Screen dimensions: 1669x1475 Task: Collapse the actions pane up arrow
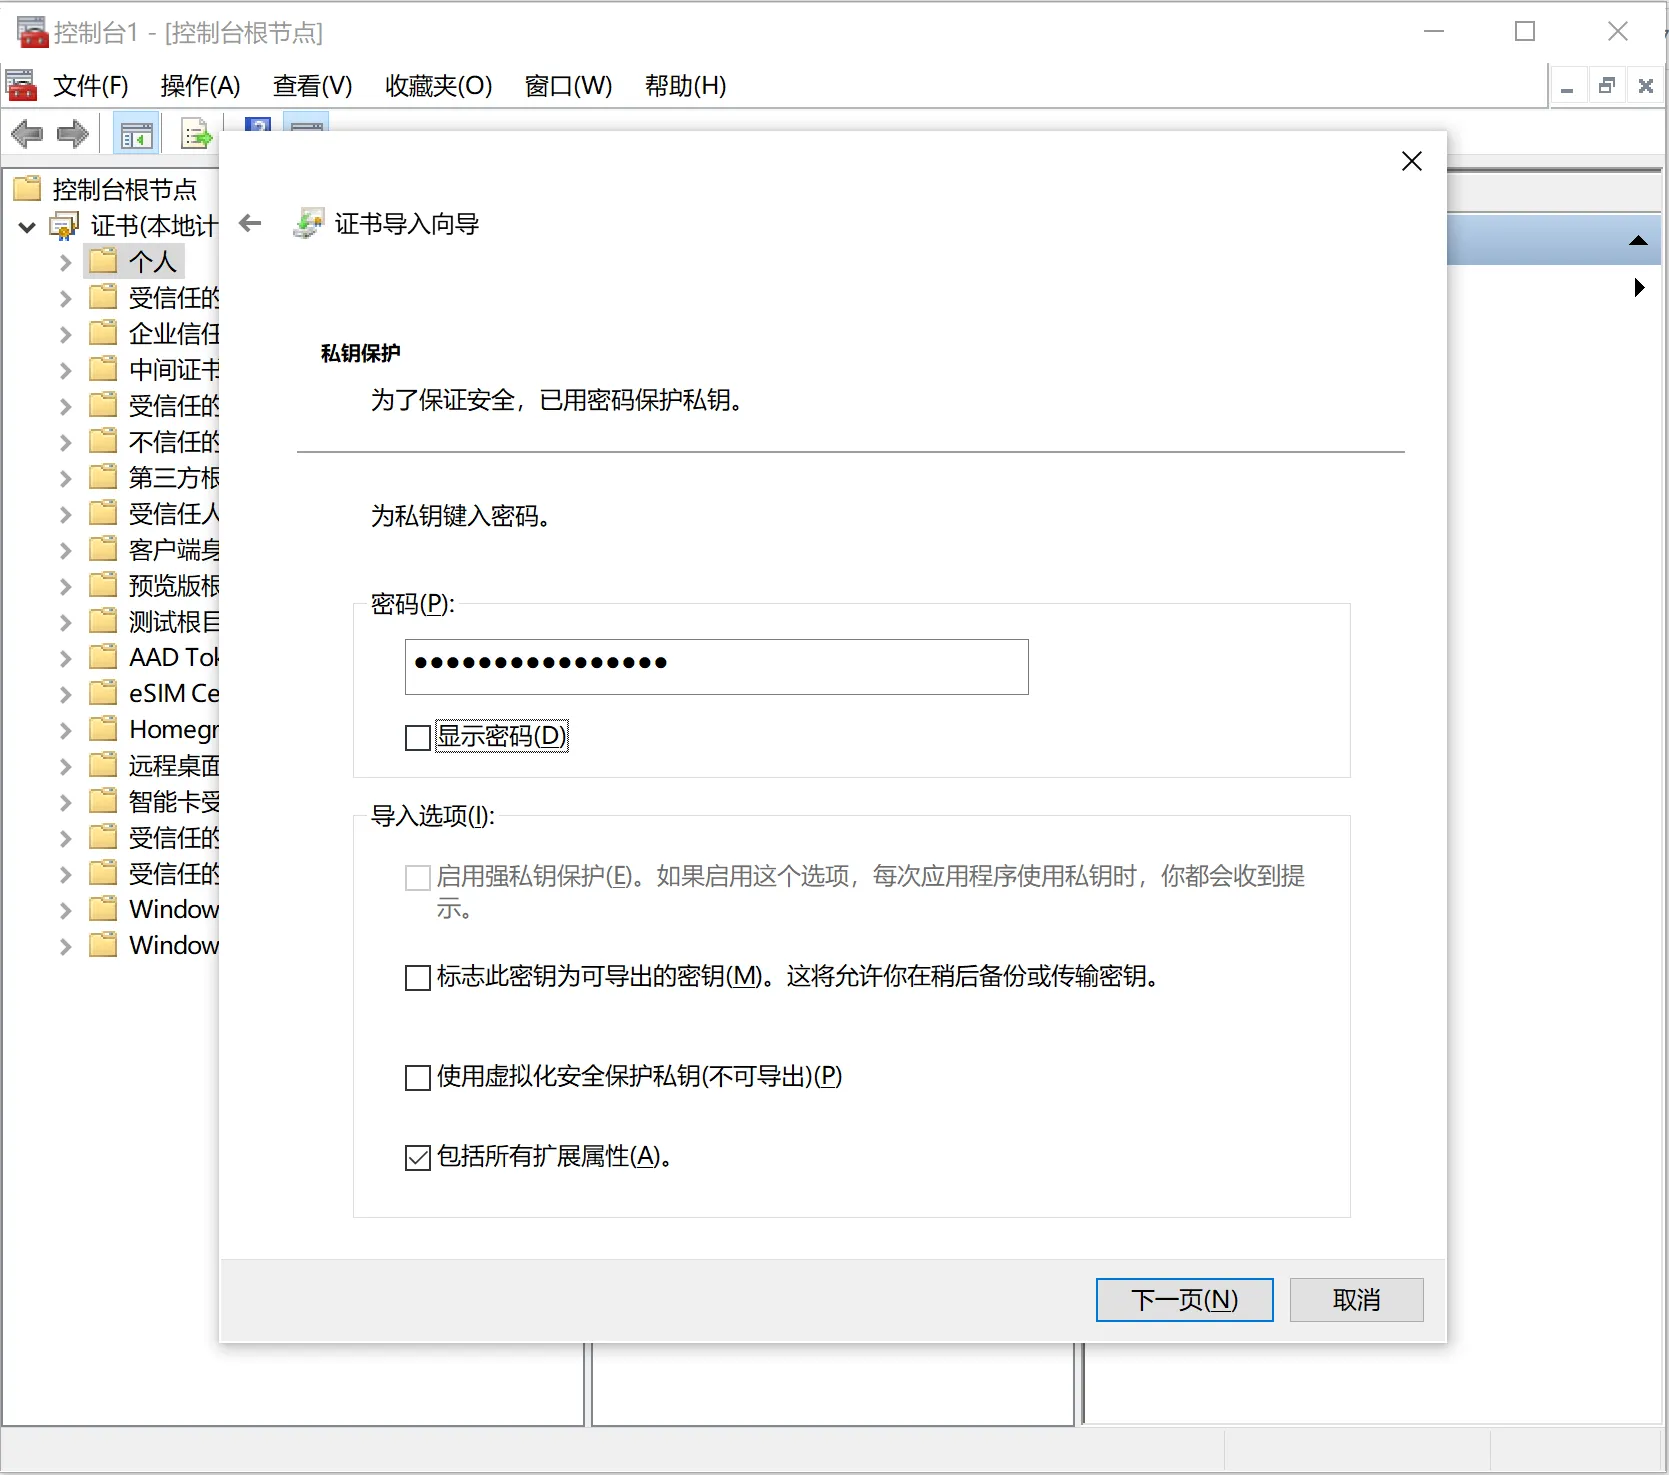point(1638,240)
